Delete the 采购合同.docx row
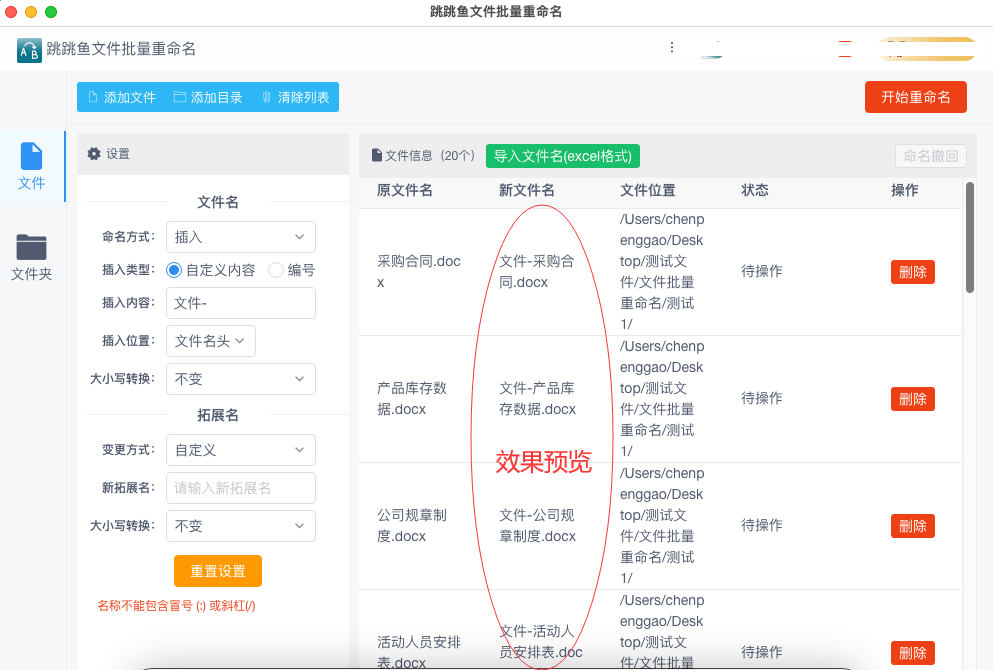Image resolution: width=993 pixels, height=670 pixels. [x=913, y=272]
